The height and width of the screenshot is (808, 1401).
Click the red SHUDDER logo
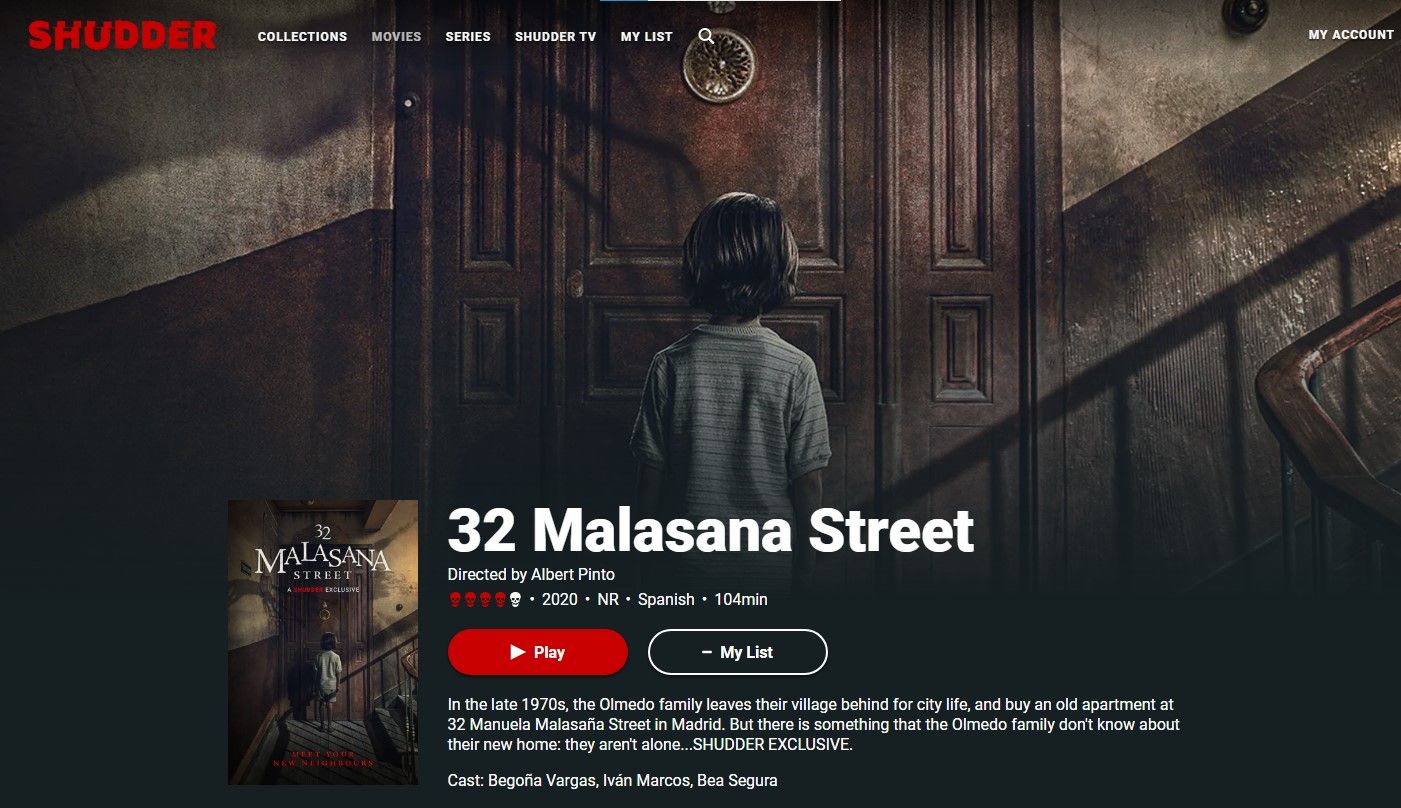pos(122,35)
